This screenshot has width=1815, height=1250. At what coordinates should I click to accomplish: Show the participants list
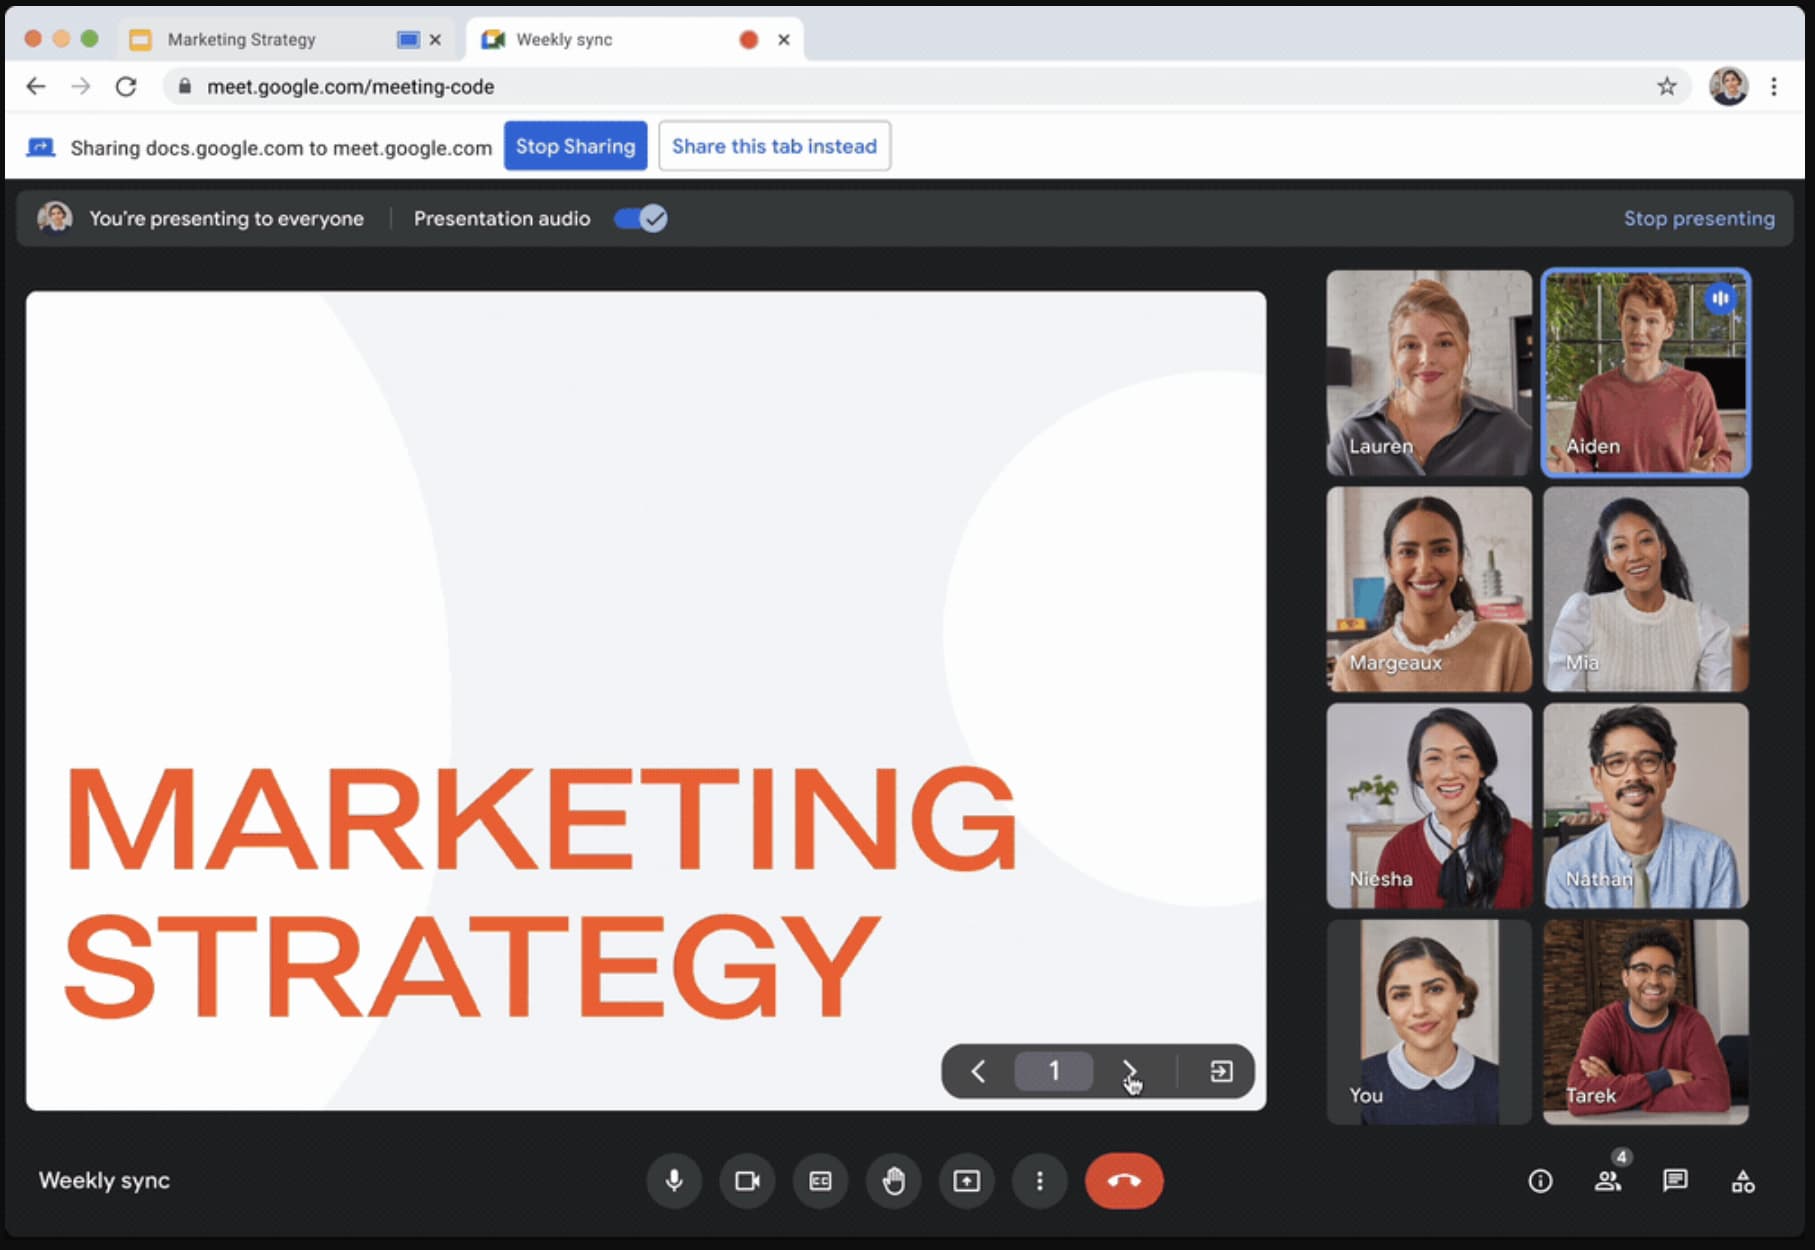(1607, 1181)
